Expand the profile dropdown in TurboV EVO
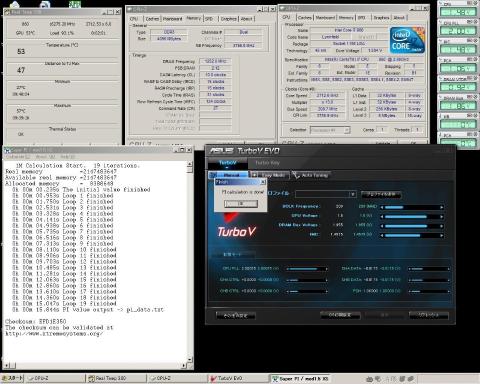This screenshot has width=480, height=384. pos(352,194)
